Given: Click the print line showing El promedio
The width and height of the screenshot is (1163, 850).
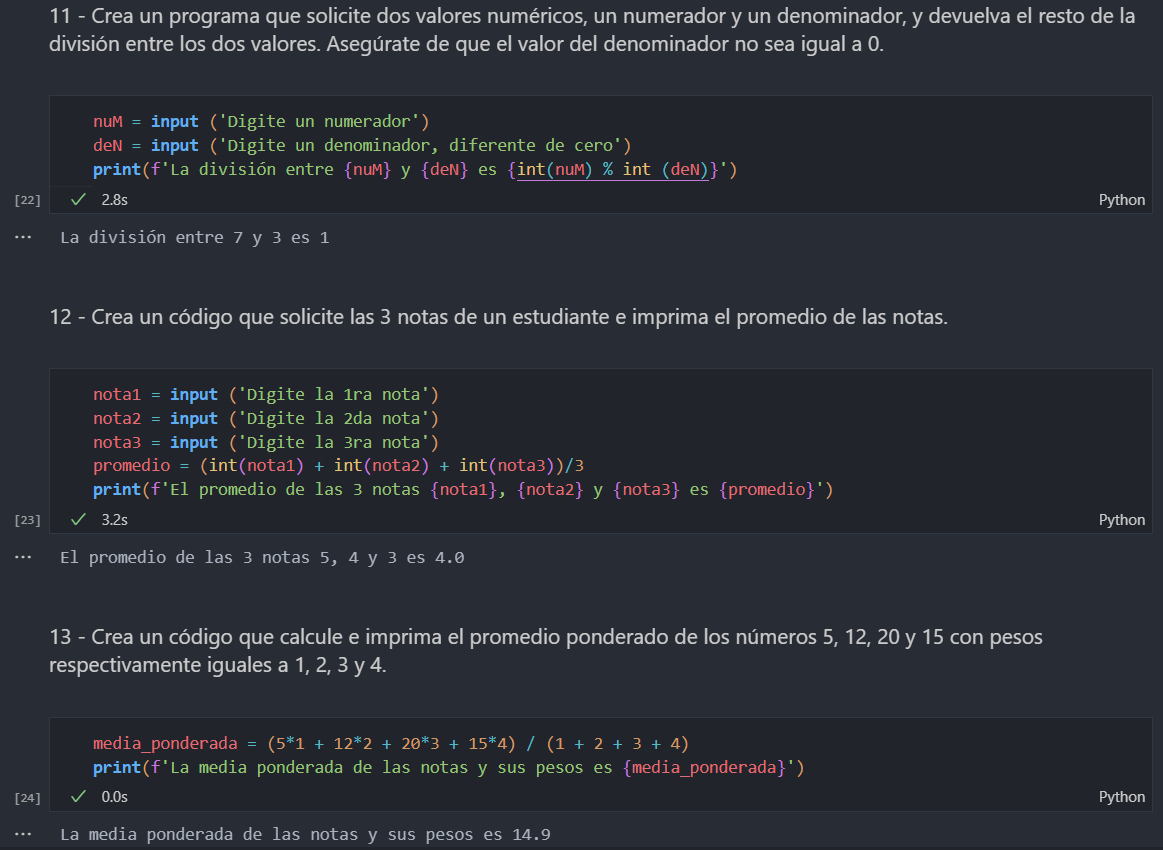Looking at the screenshot, I should pos(463,490).
